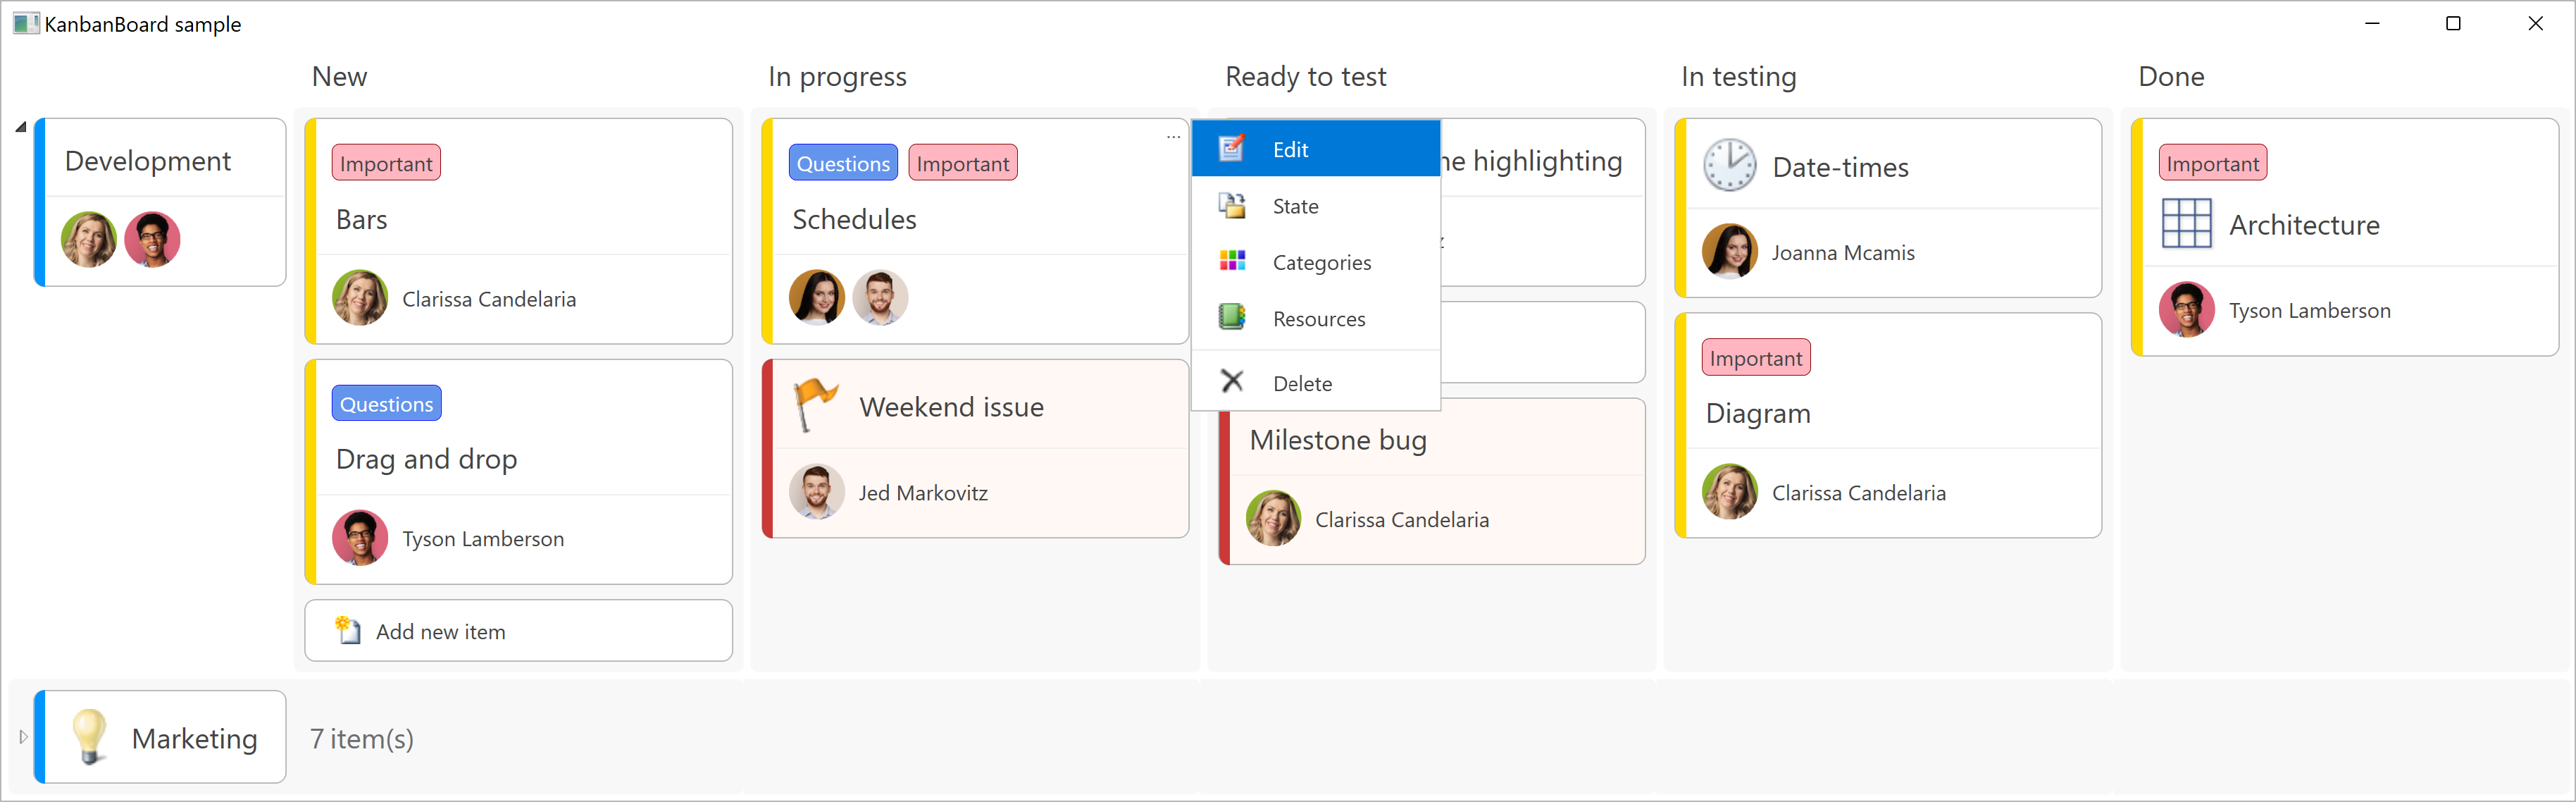Click the Important tag on Bars card

386,163
